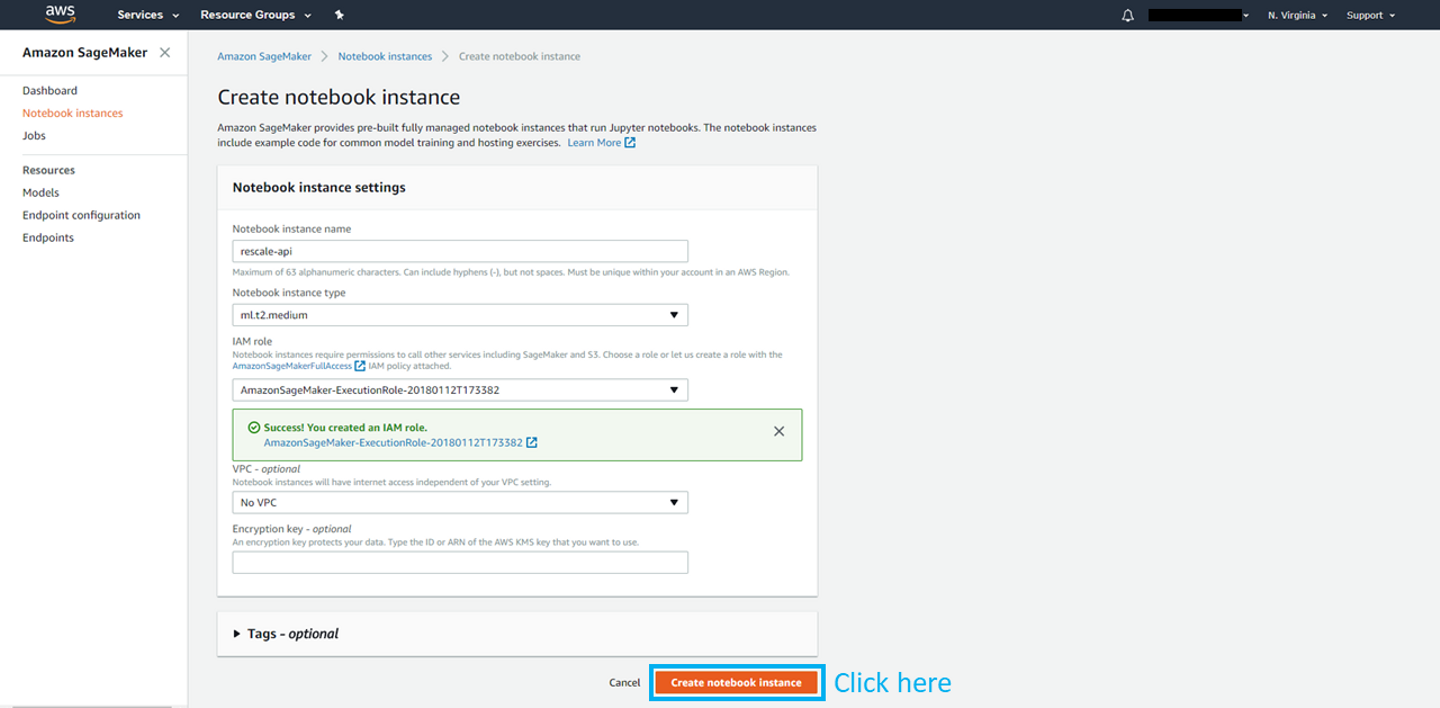This screenshot has width=1440, height=708.
Task: Close the Amazon SageMaker sidebar panel
Action: (165, 53)
